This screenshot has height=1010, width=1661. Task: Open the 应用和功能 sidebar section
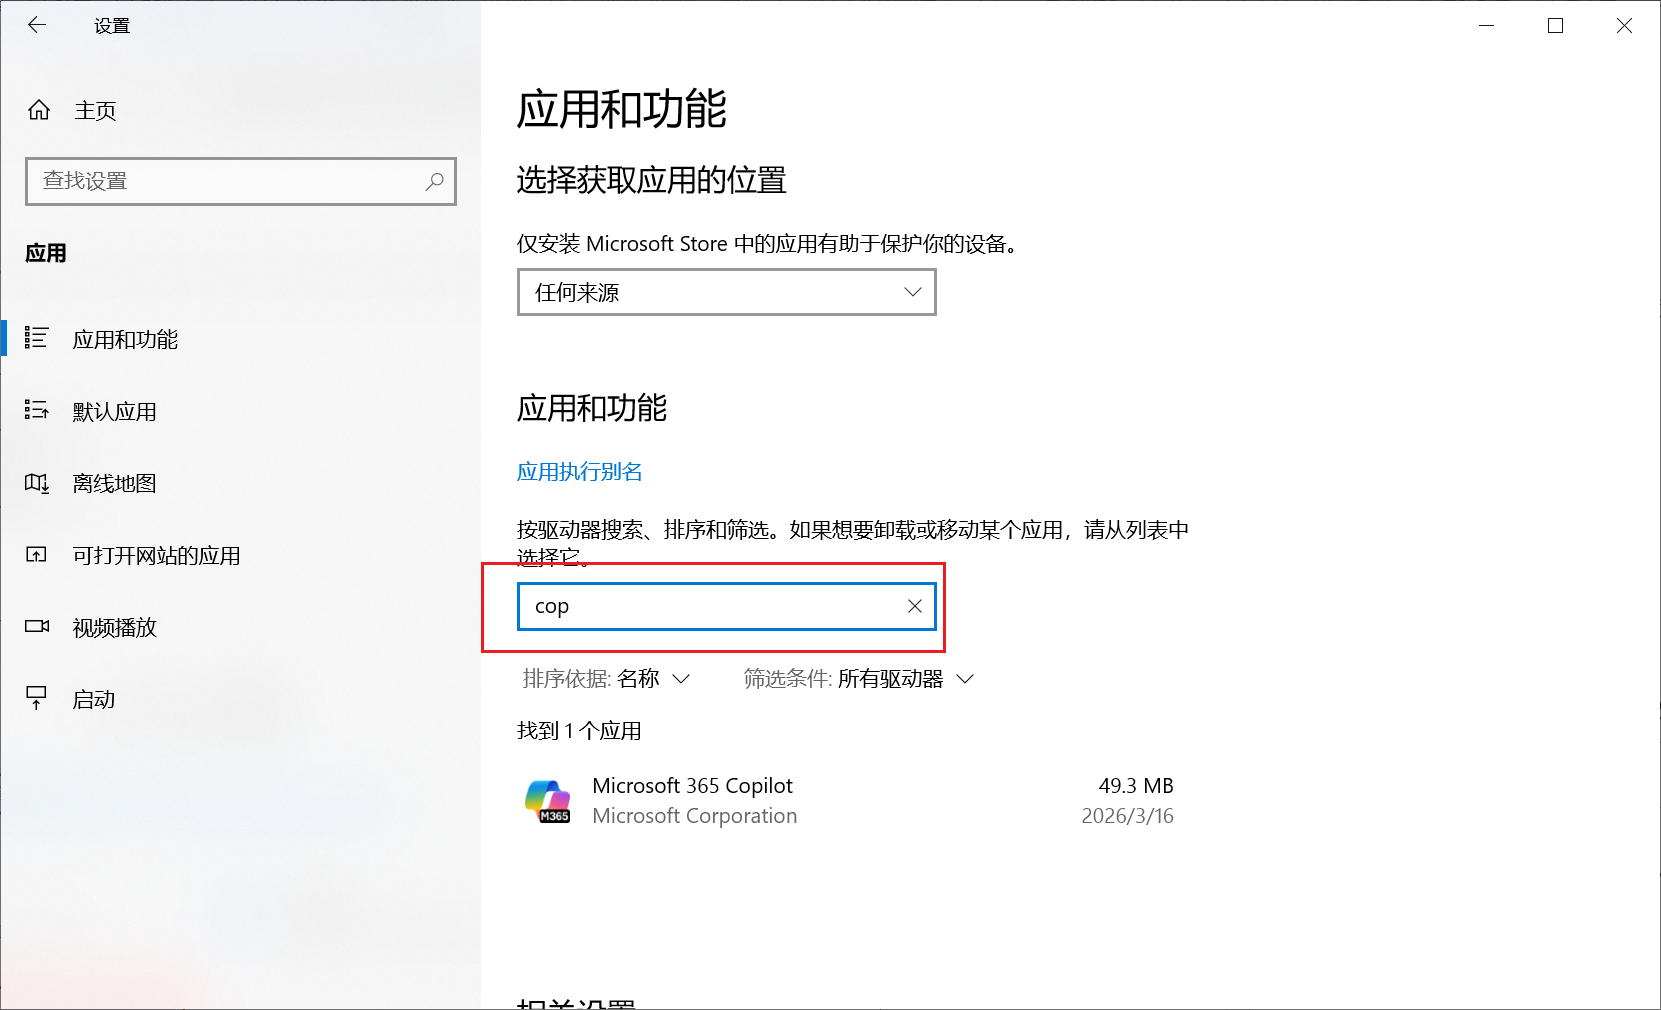pos(126,340)
